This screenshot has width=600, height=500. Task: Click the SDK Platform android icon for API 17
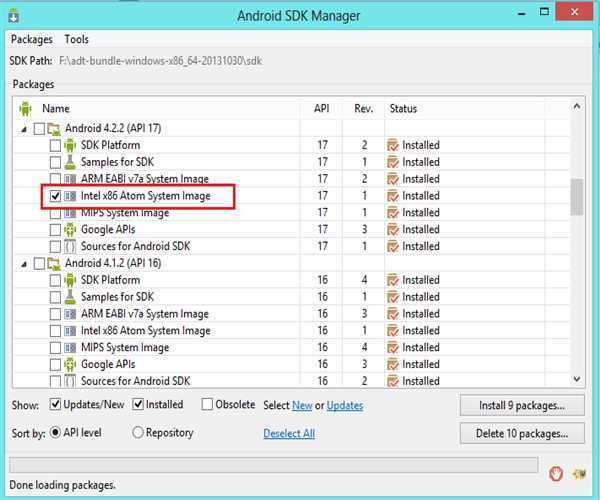[70, 145]
